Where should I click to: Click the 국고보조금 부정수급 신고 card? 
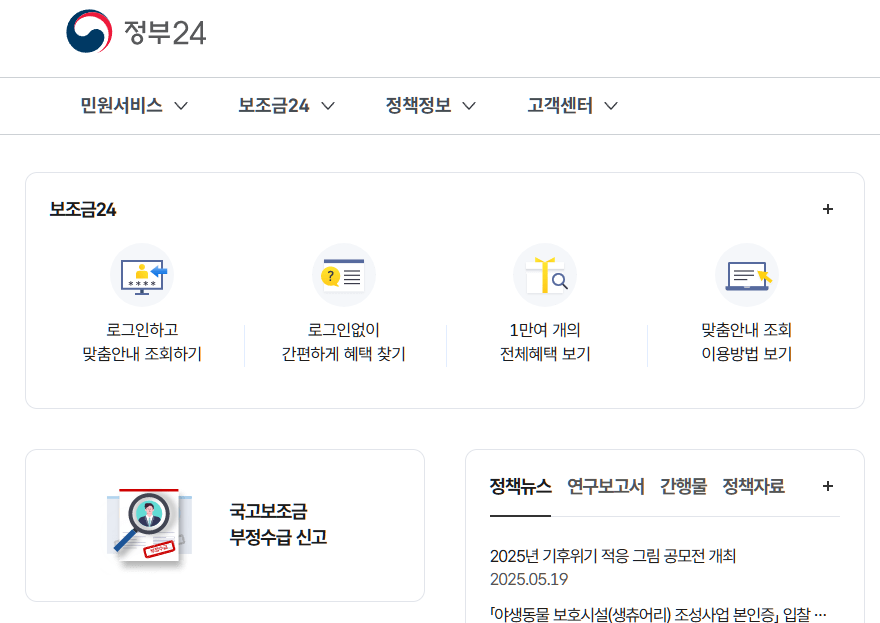tap(225, 524)
